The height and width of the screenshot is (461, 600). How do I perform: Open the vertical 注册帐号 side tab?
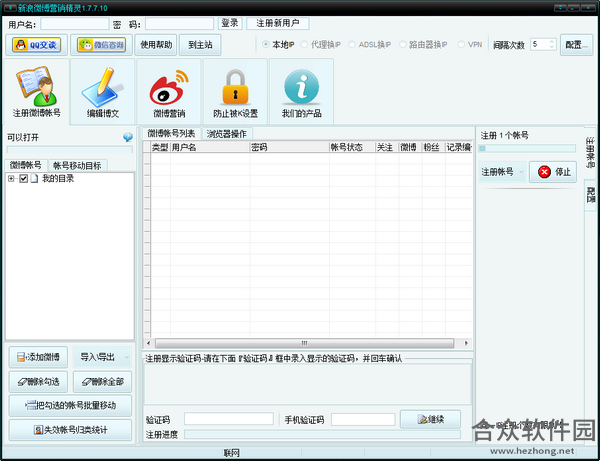coord(590,151)
